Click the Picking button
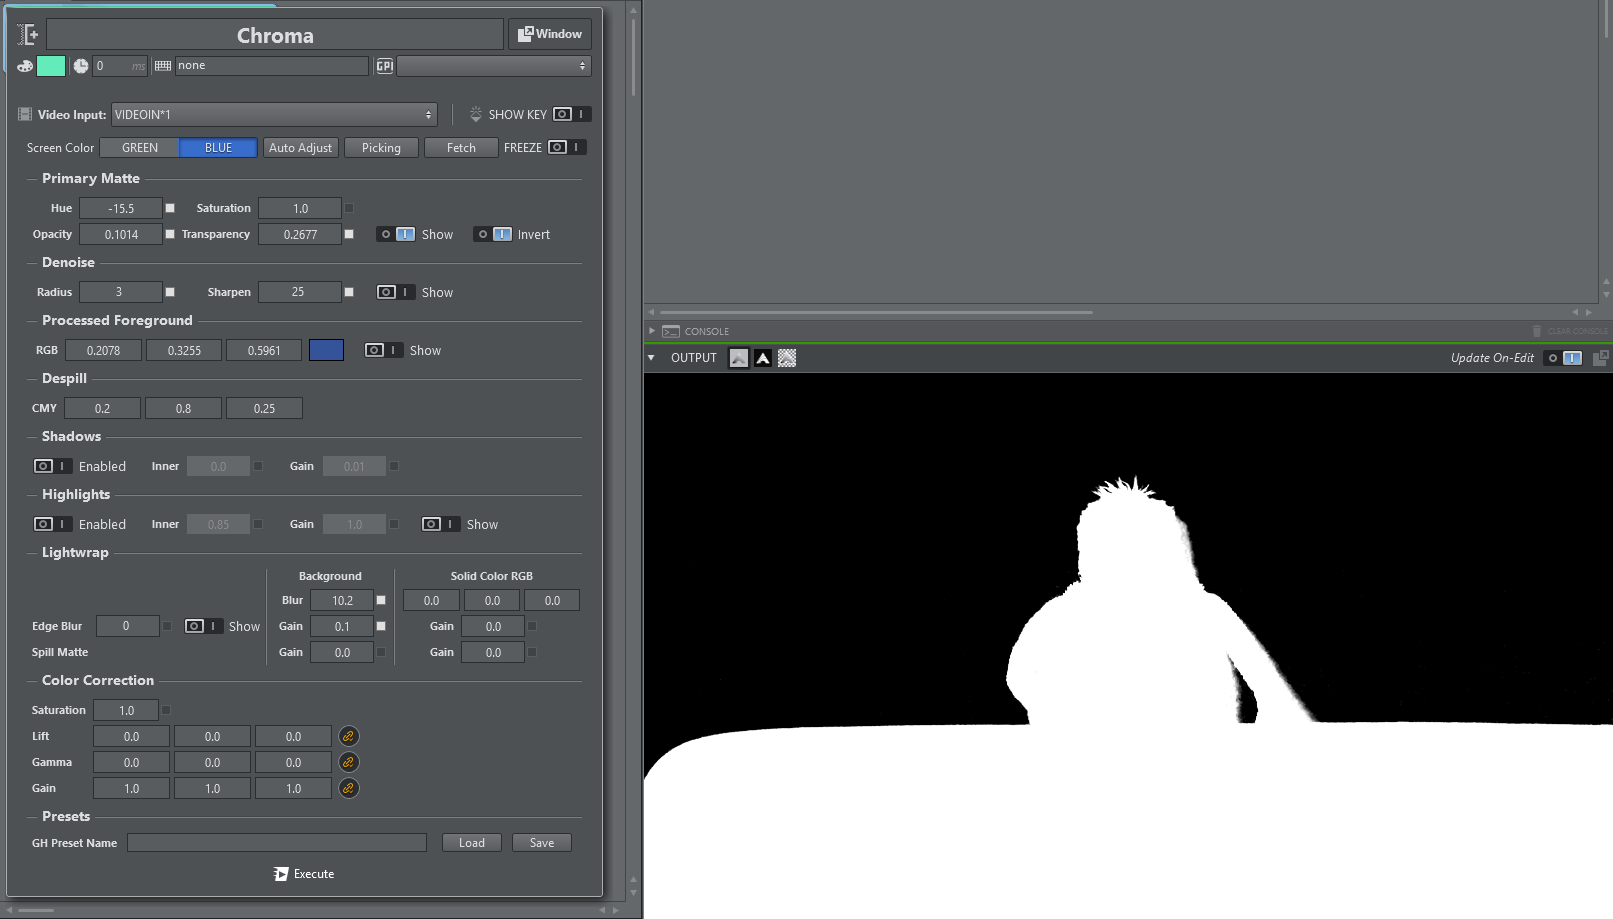This screenshot has height=919, width=1613. pyautogui.click(x=381, y=148)
